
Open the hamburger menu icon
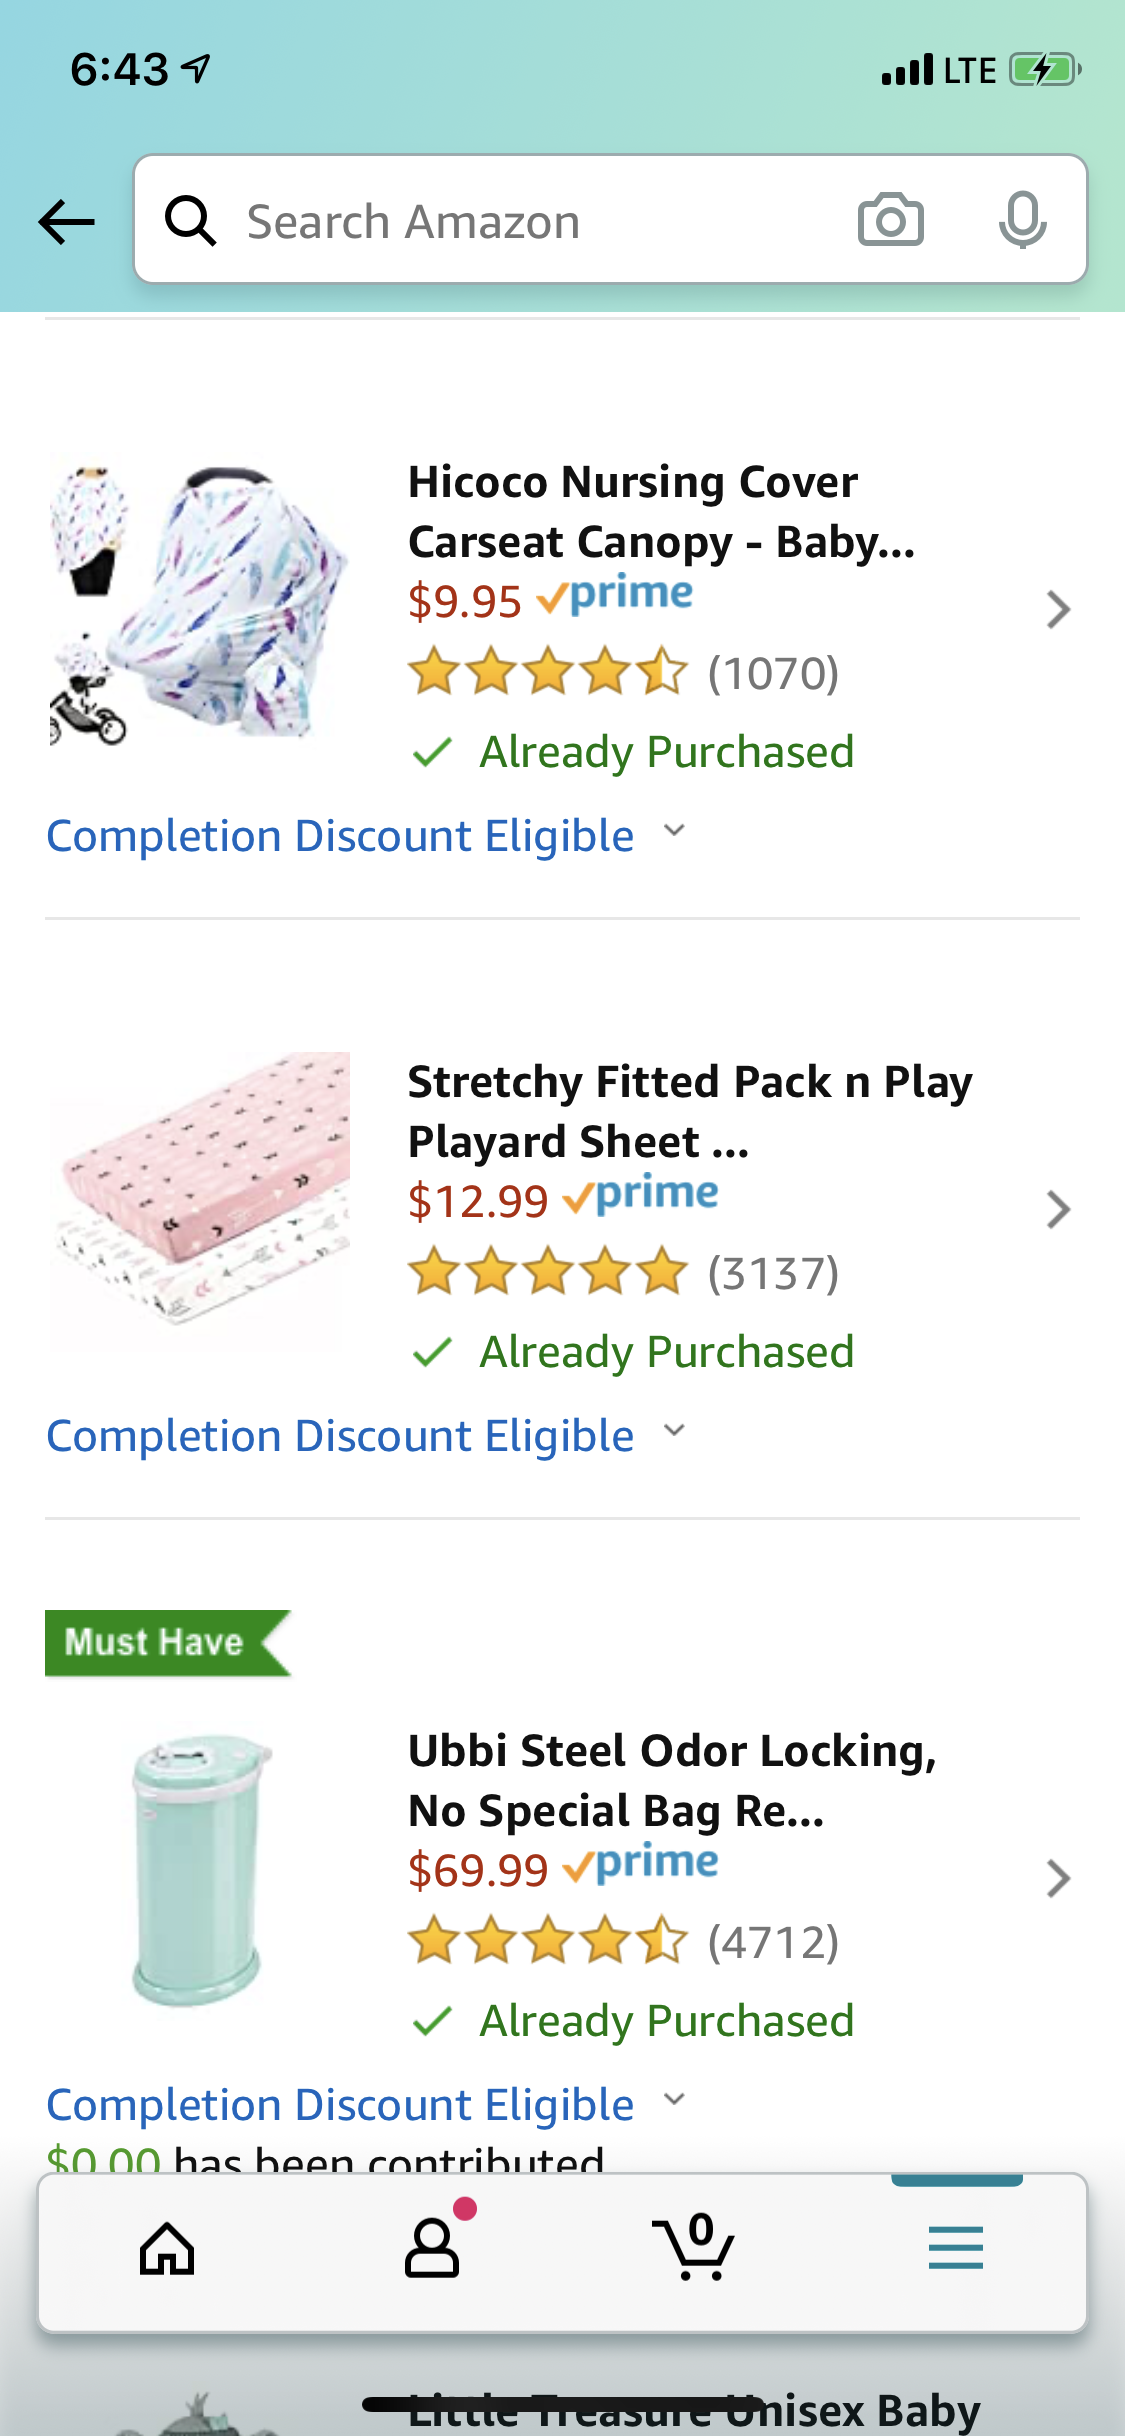[955, 2249]
